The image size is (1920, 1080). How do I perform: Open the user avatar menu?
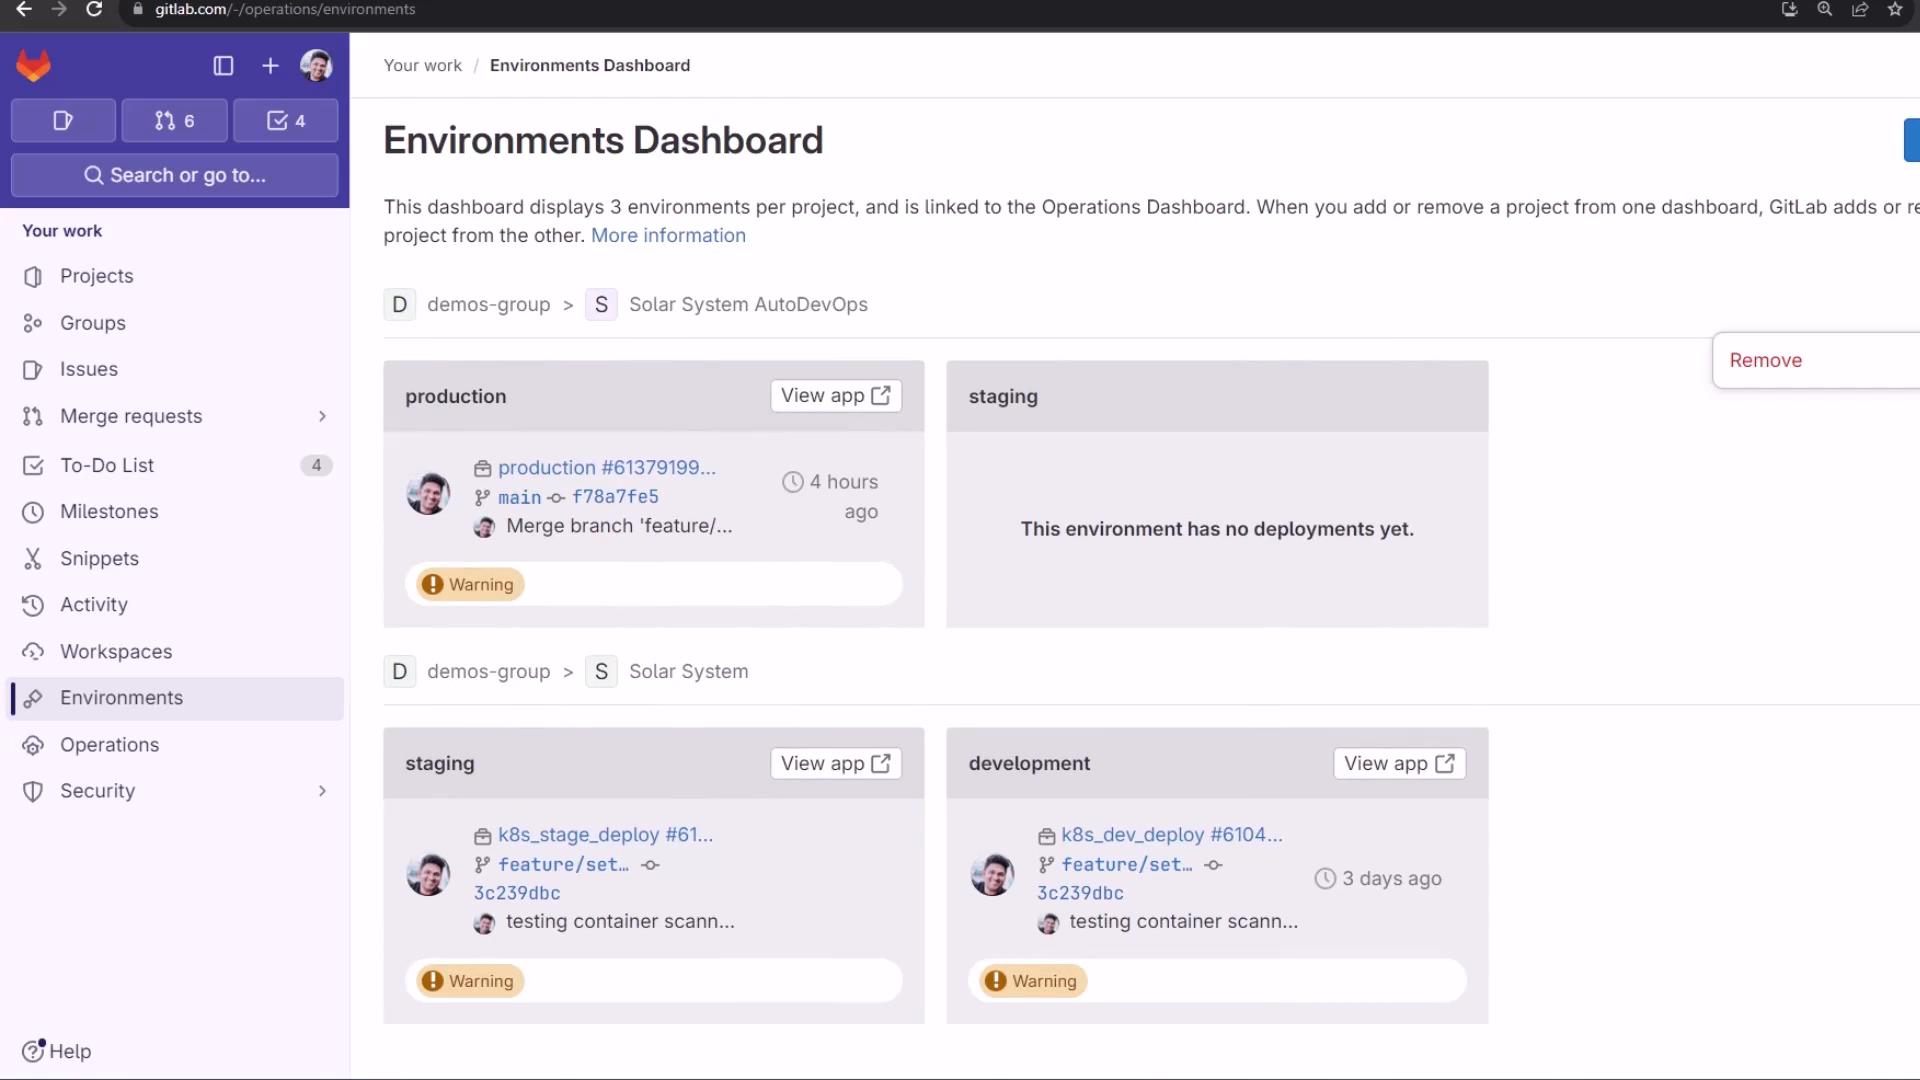(x=316, y=66)
